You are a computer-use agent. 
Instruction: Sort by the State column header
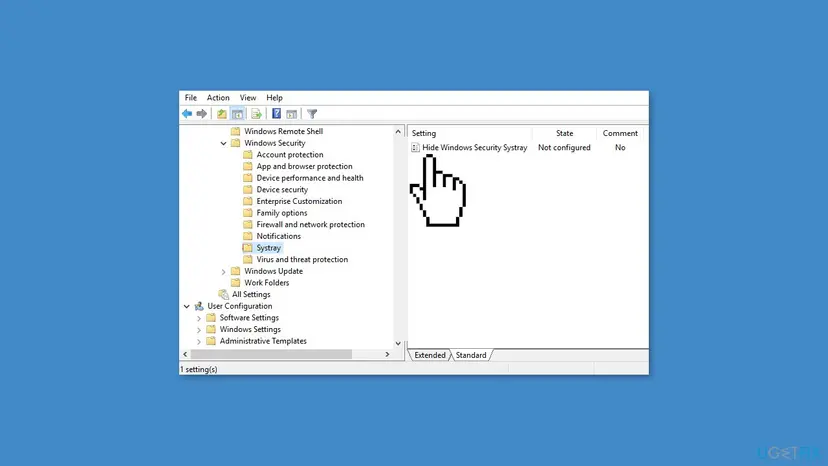564,133
